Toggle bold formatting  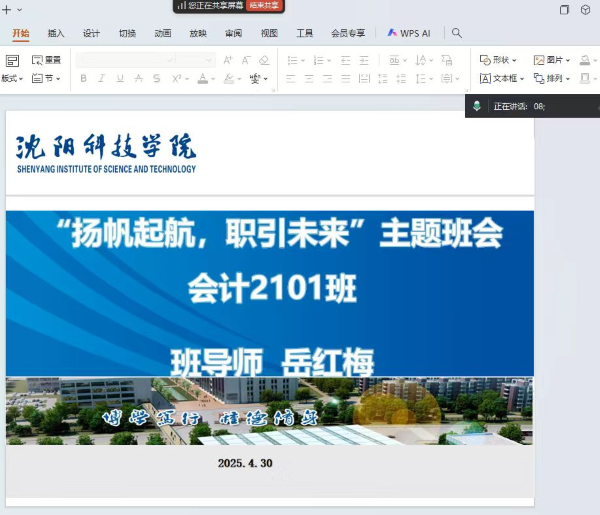[84, 78]
